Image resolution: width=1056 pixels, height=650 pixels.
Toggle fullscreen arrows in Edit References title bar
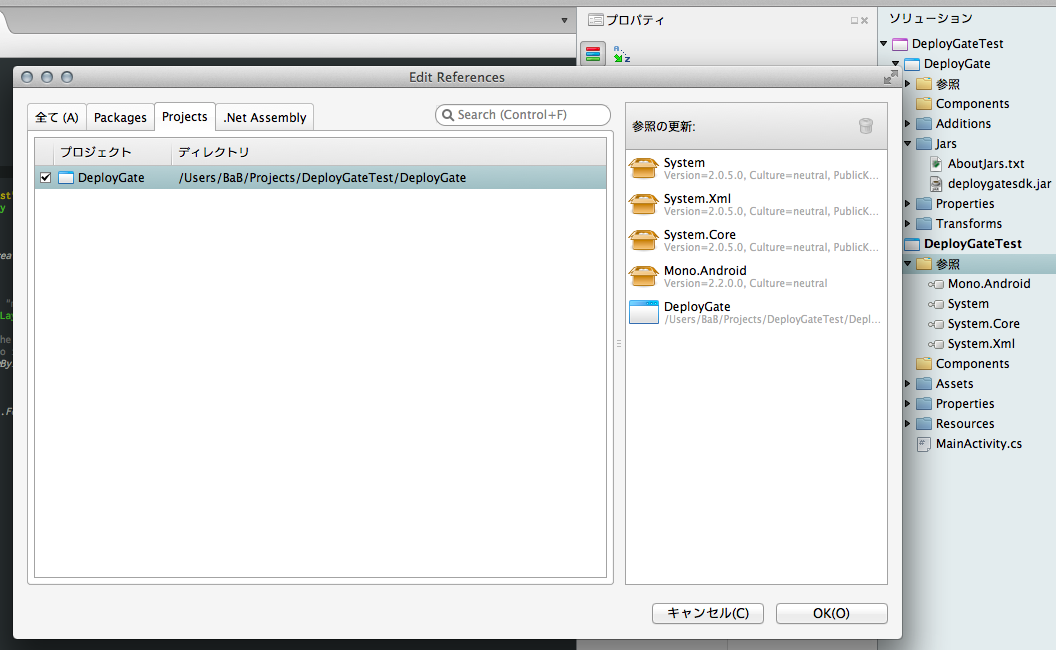click(x=890, y=77)
